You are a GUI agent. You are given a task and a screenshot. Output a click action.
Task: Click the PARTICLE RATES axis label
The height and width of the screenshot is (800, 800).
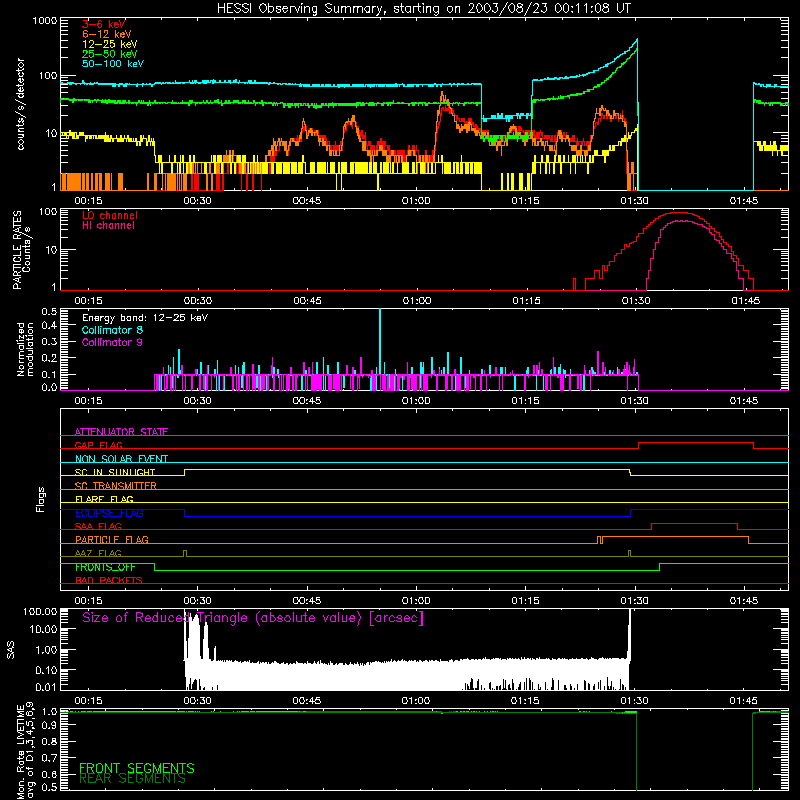pos(17,250)
